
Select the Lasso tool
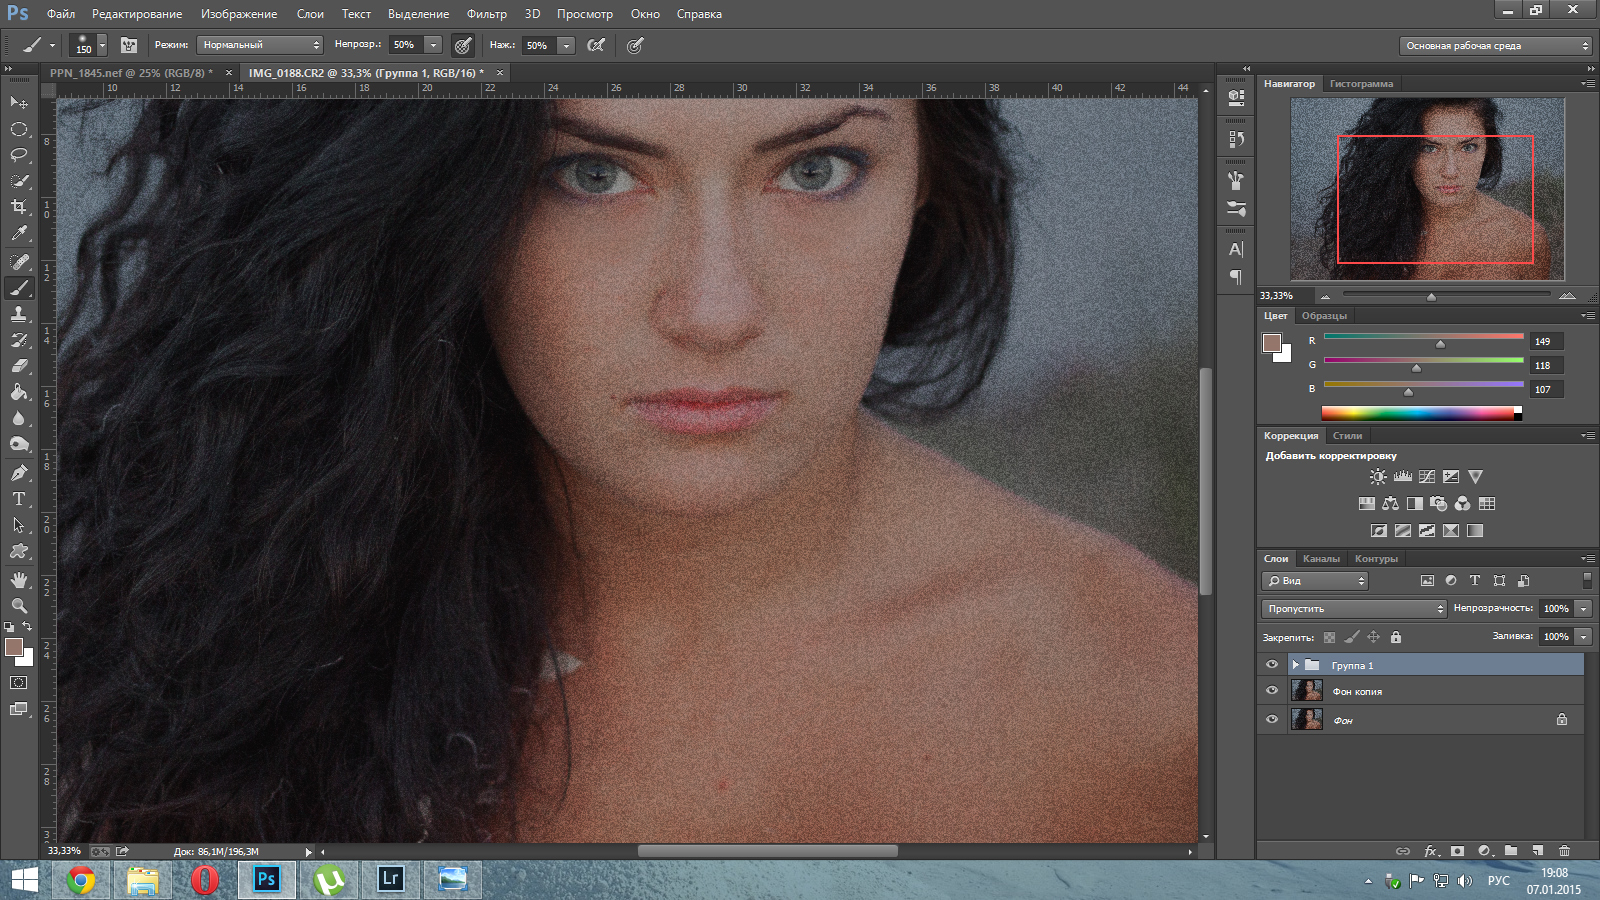pos(19,155)
